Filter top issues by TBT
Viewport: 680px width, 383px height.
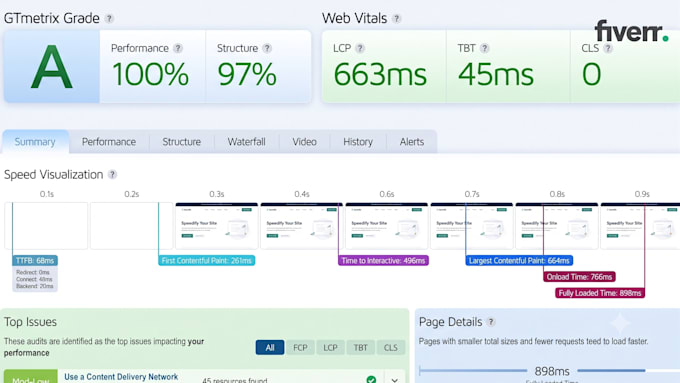click(360, 347)
